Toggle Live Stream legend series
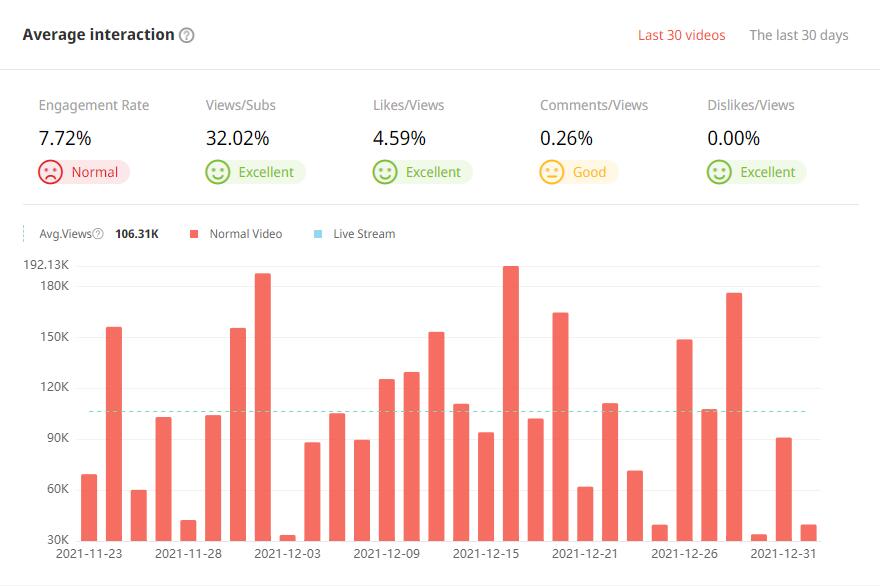Image resolution: width=880 pixels, height=586 pixels. (363, 234)
